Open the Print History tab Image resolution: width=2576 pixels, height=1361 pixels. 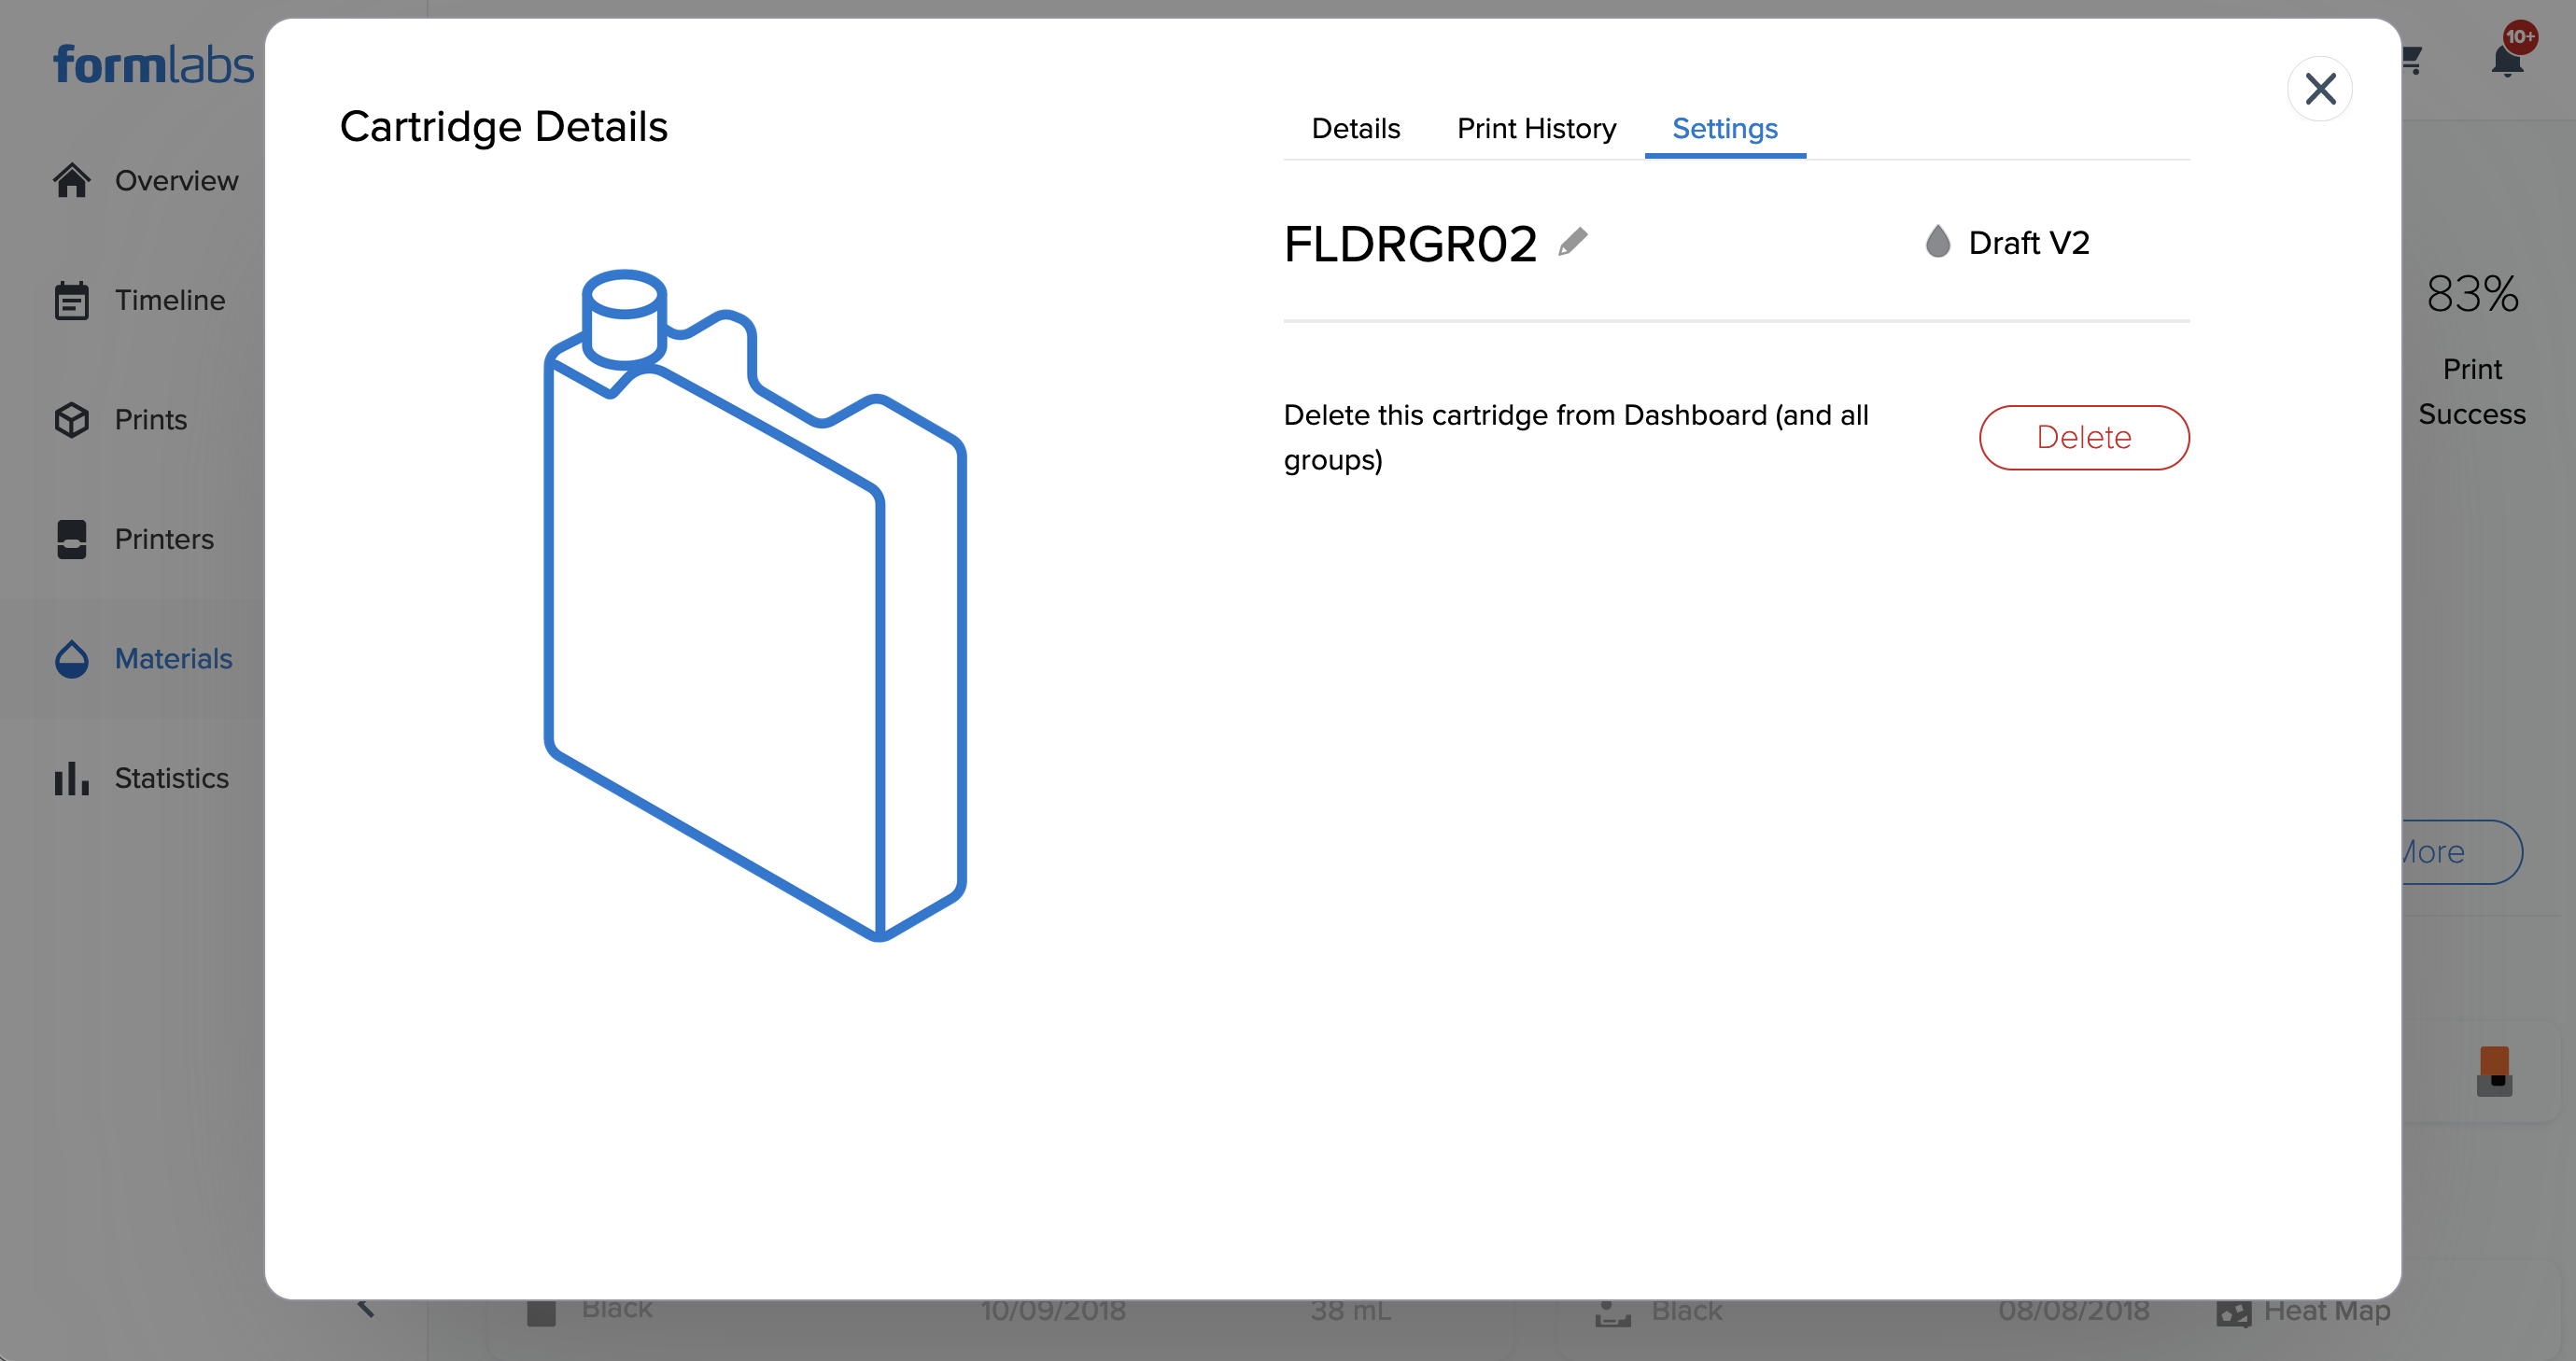1536,128
